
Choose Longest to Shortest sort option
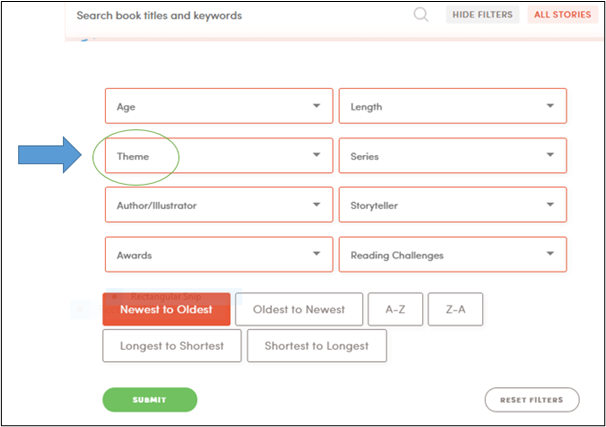tap(171, 346)
